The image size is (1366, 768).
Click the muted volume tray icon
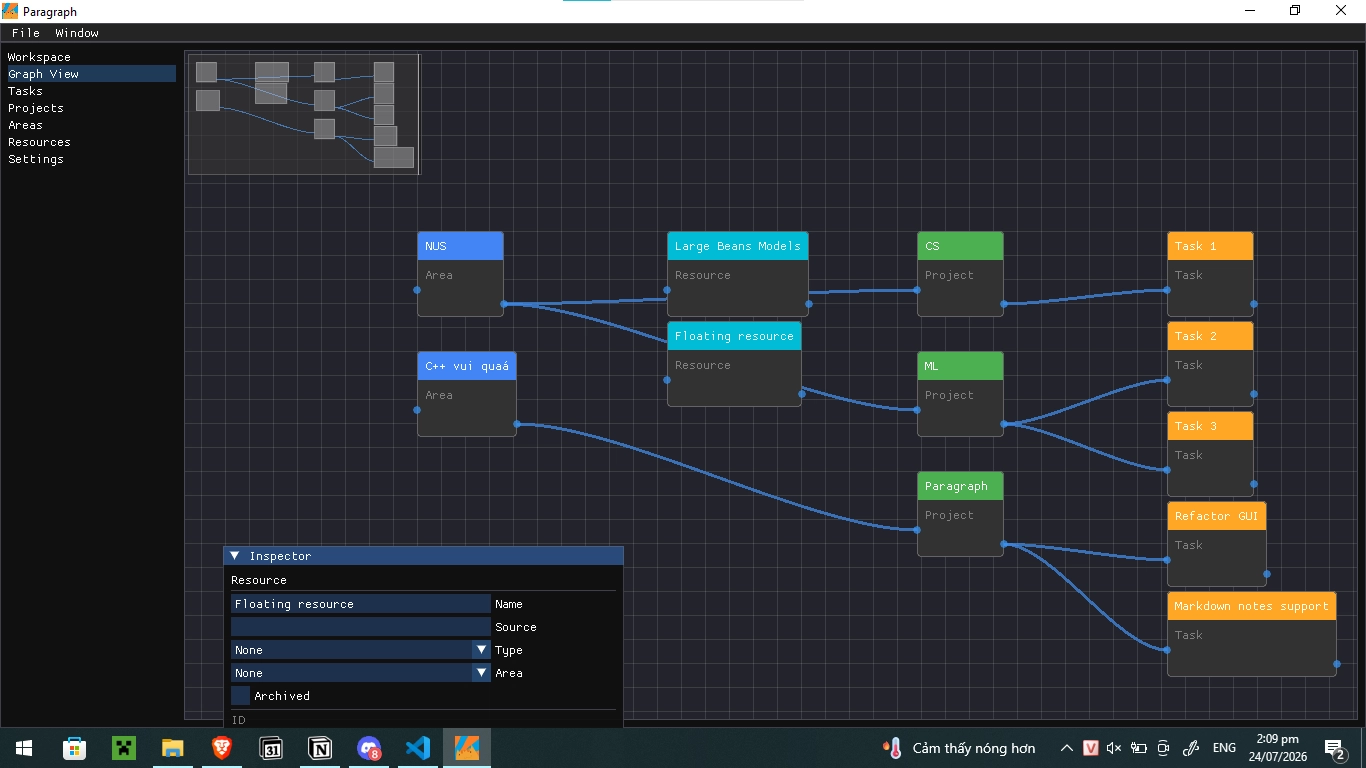1114,748
